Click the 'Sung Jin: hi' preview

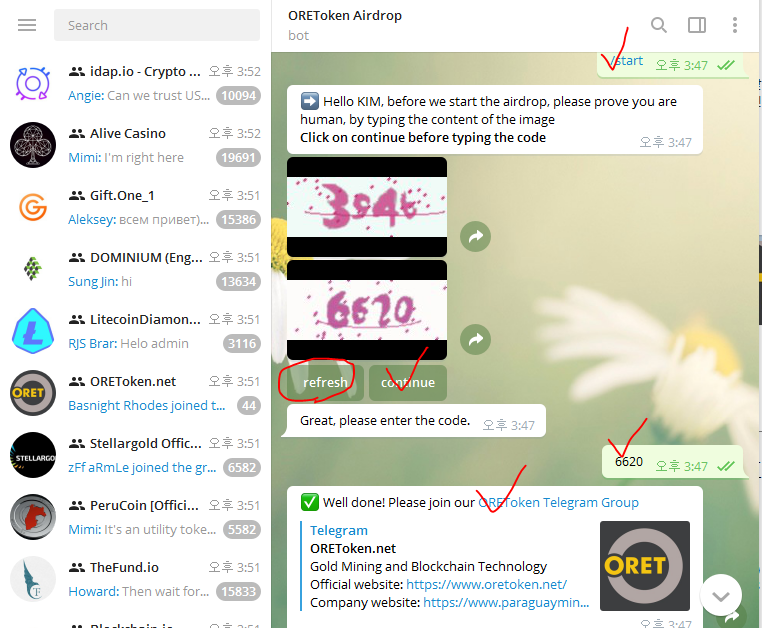[x=100, y=281]
